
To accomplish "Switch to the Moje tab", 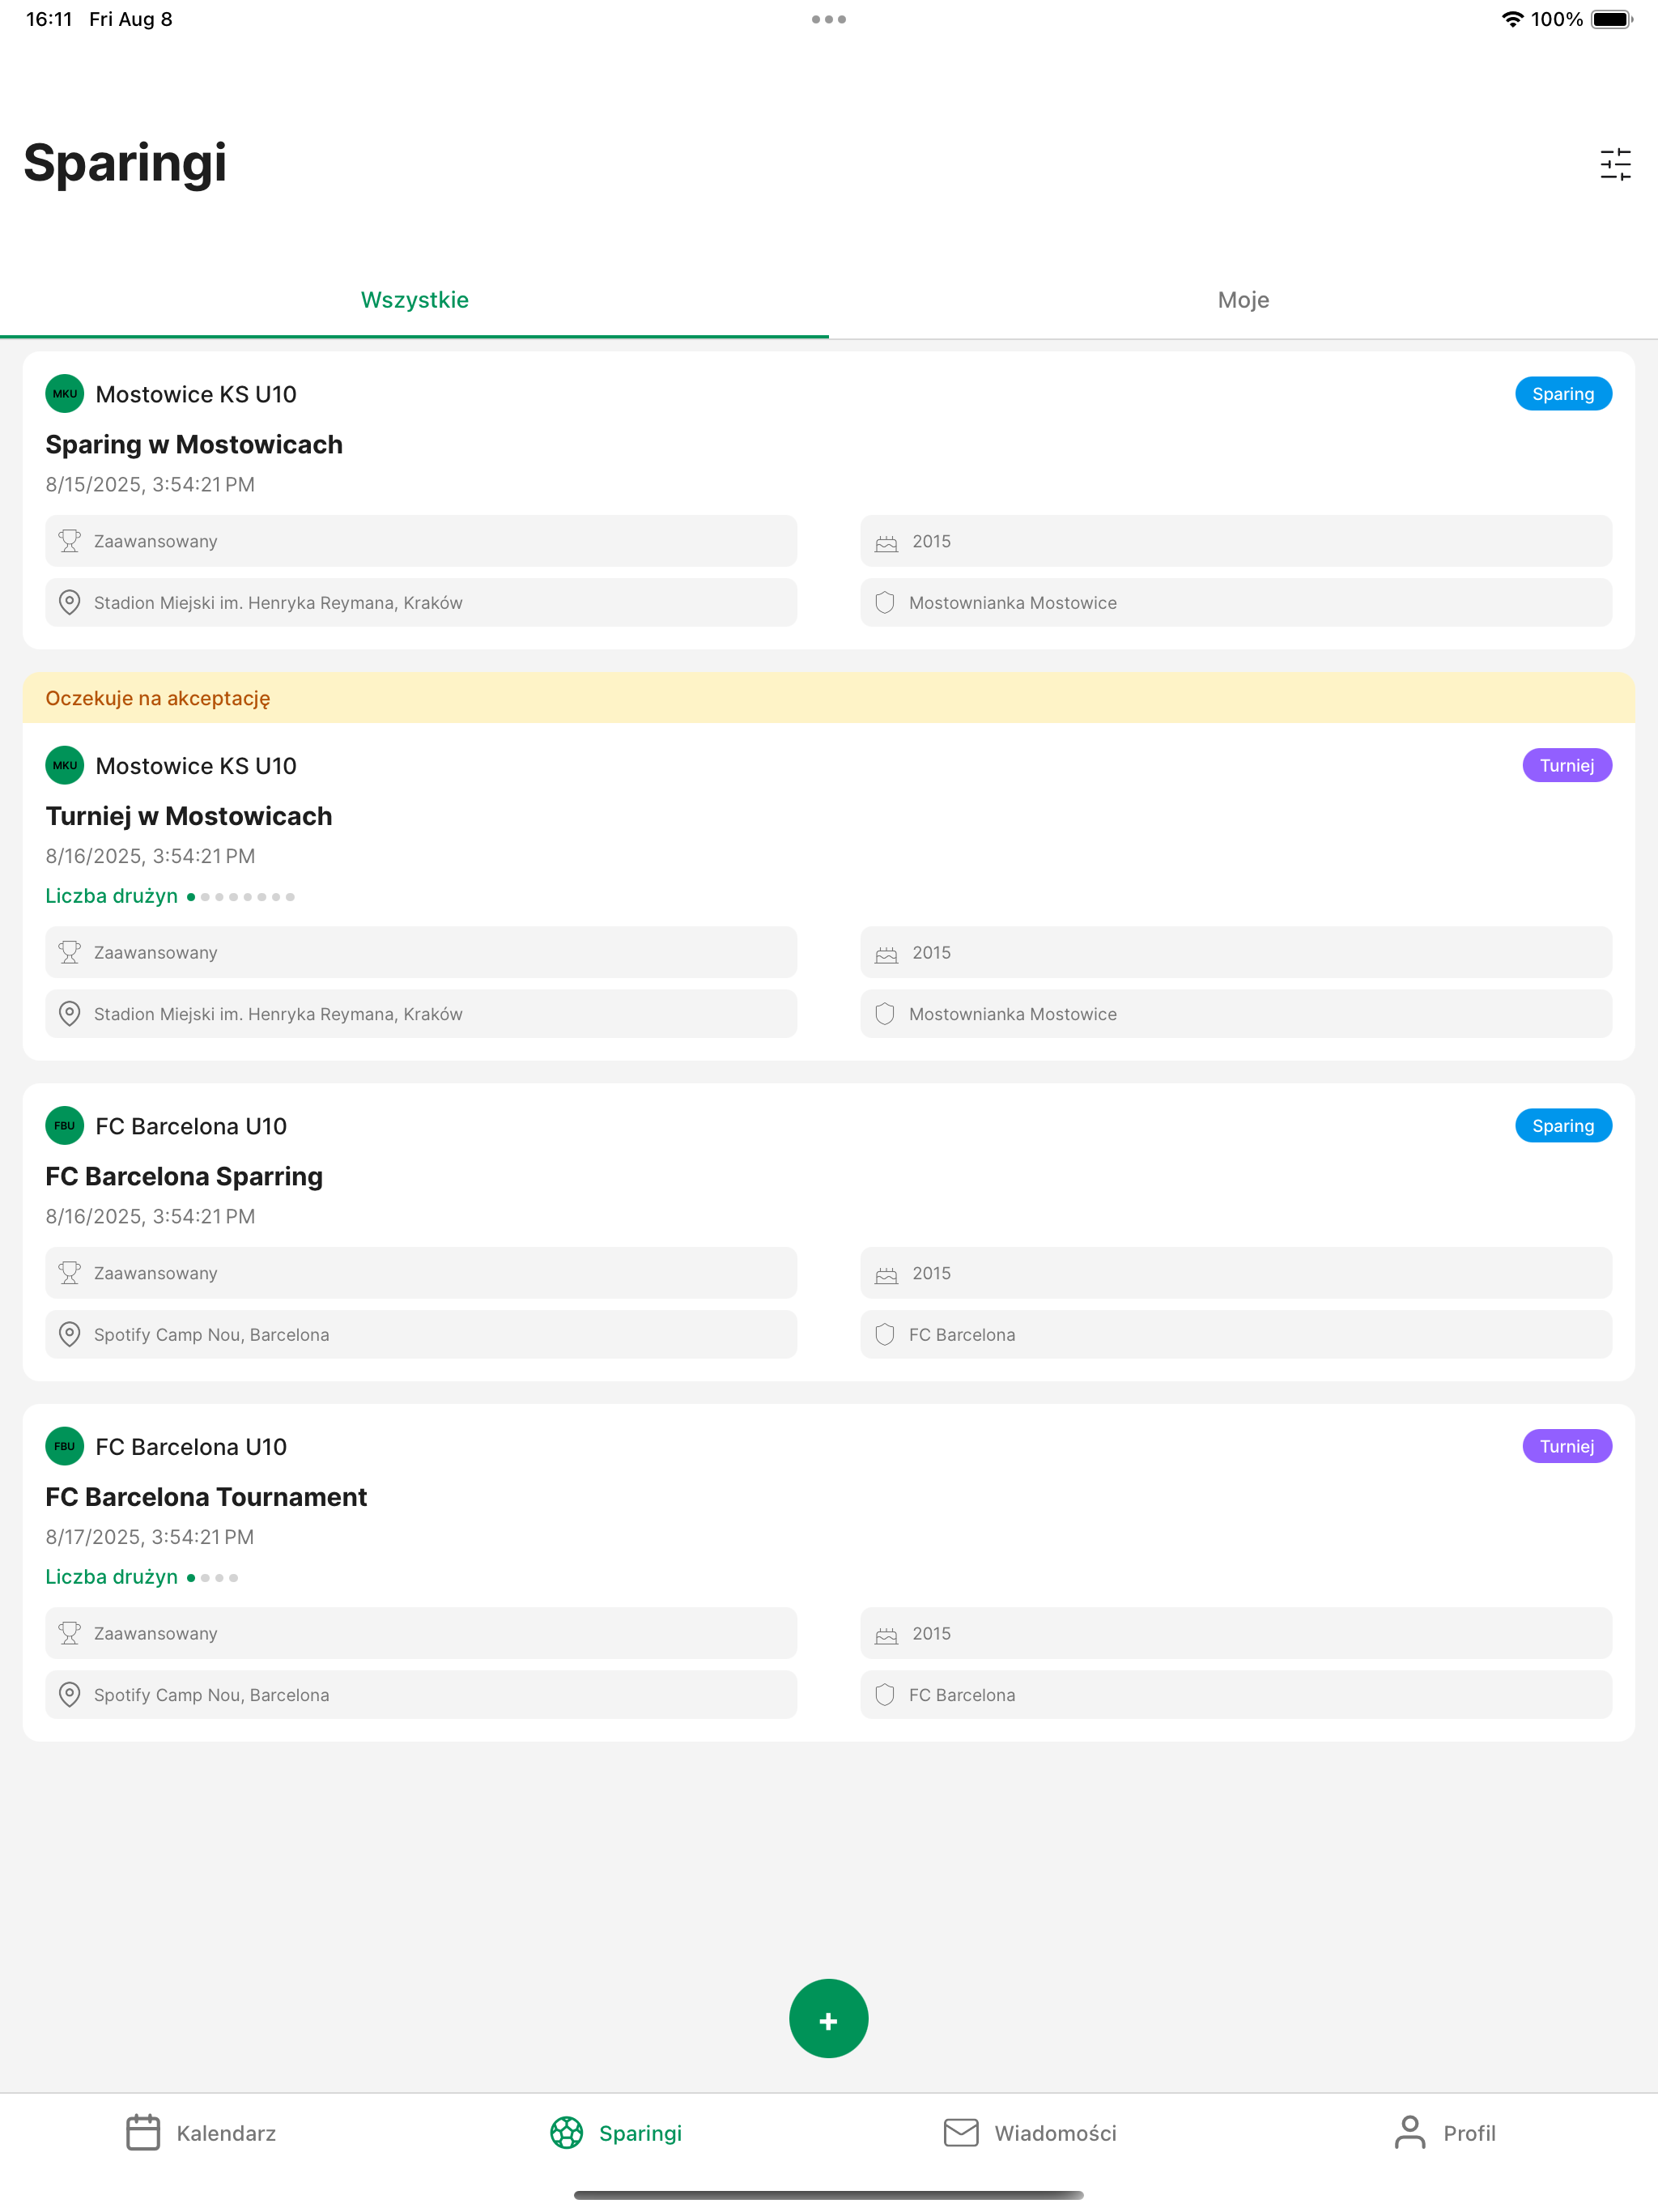I will 1243,300.
